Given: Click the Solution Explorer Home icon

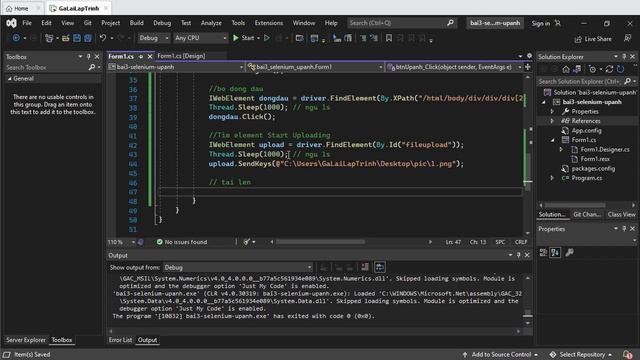Looking at the screenshot, I should coord(566,69).
